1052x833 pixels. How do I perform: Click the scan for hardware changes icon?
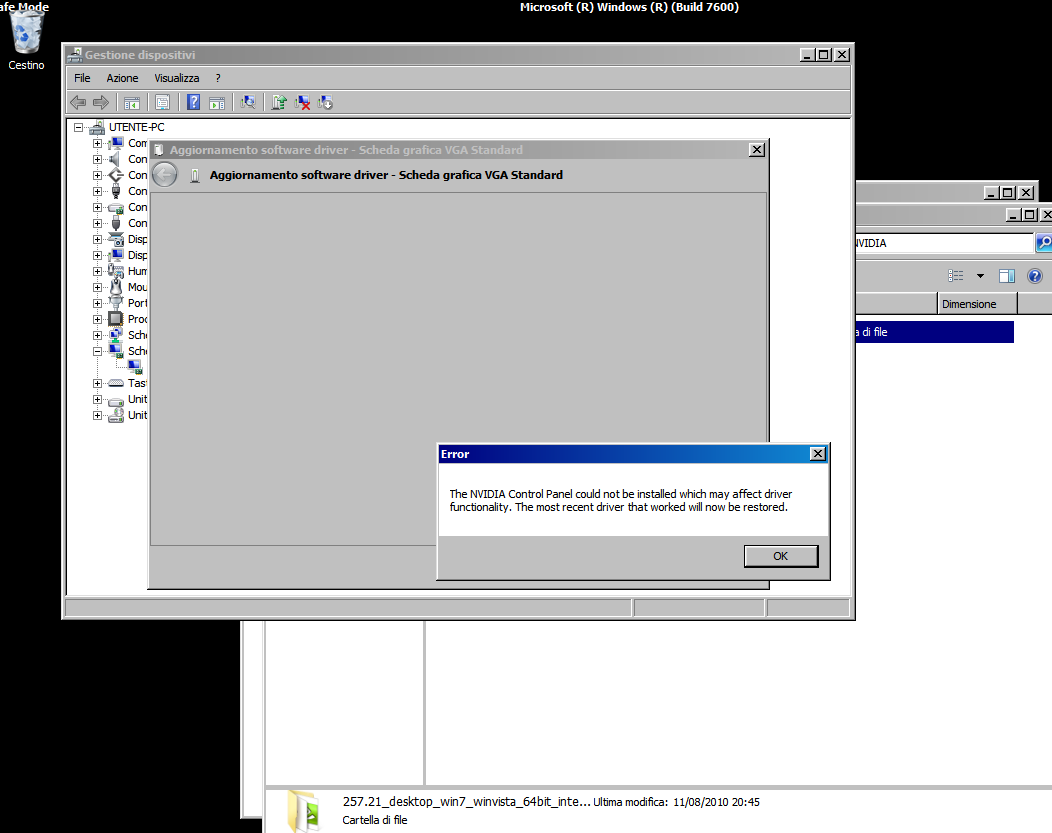pyautogui.click(x=249, y=102)
